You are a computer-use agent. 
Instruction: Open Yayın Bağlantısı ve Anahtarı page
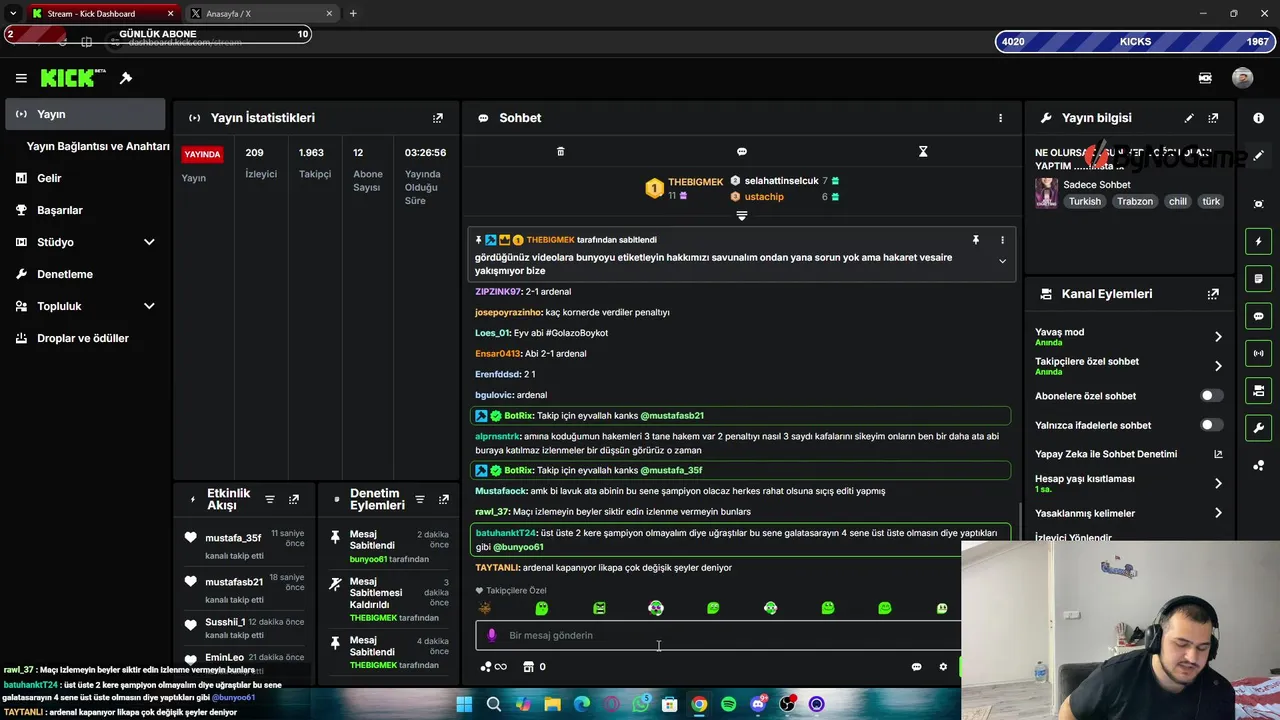pyautogui.click(x=98, y=146)
